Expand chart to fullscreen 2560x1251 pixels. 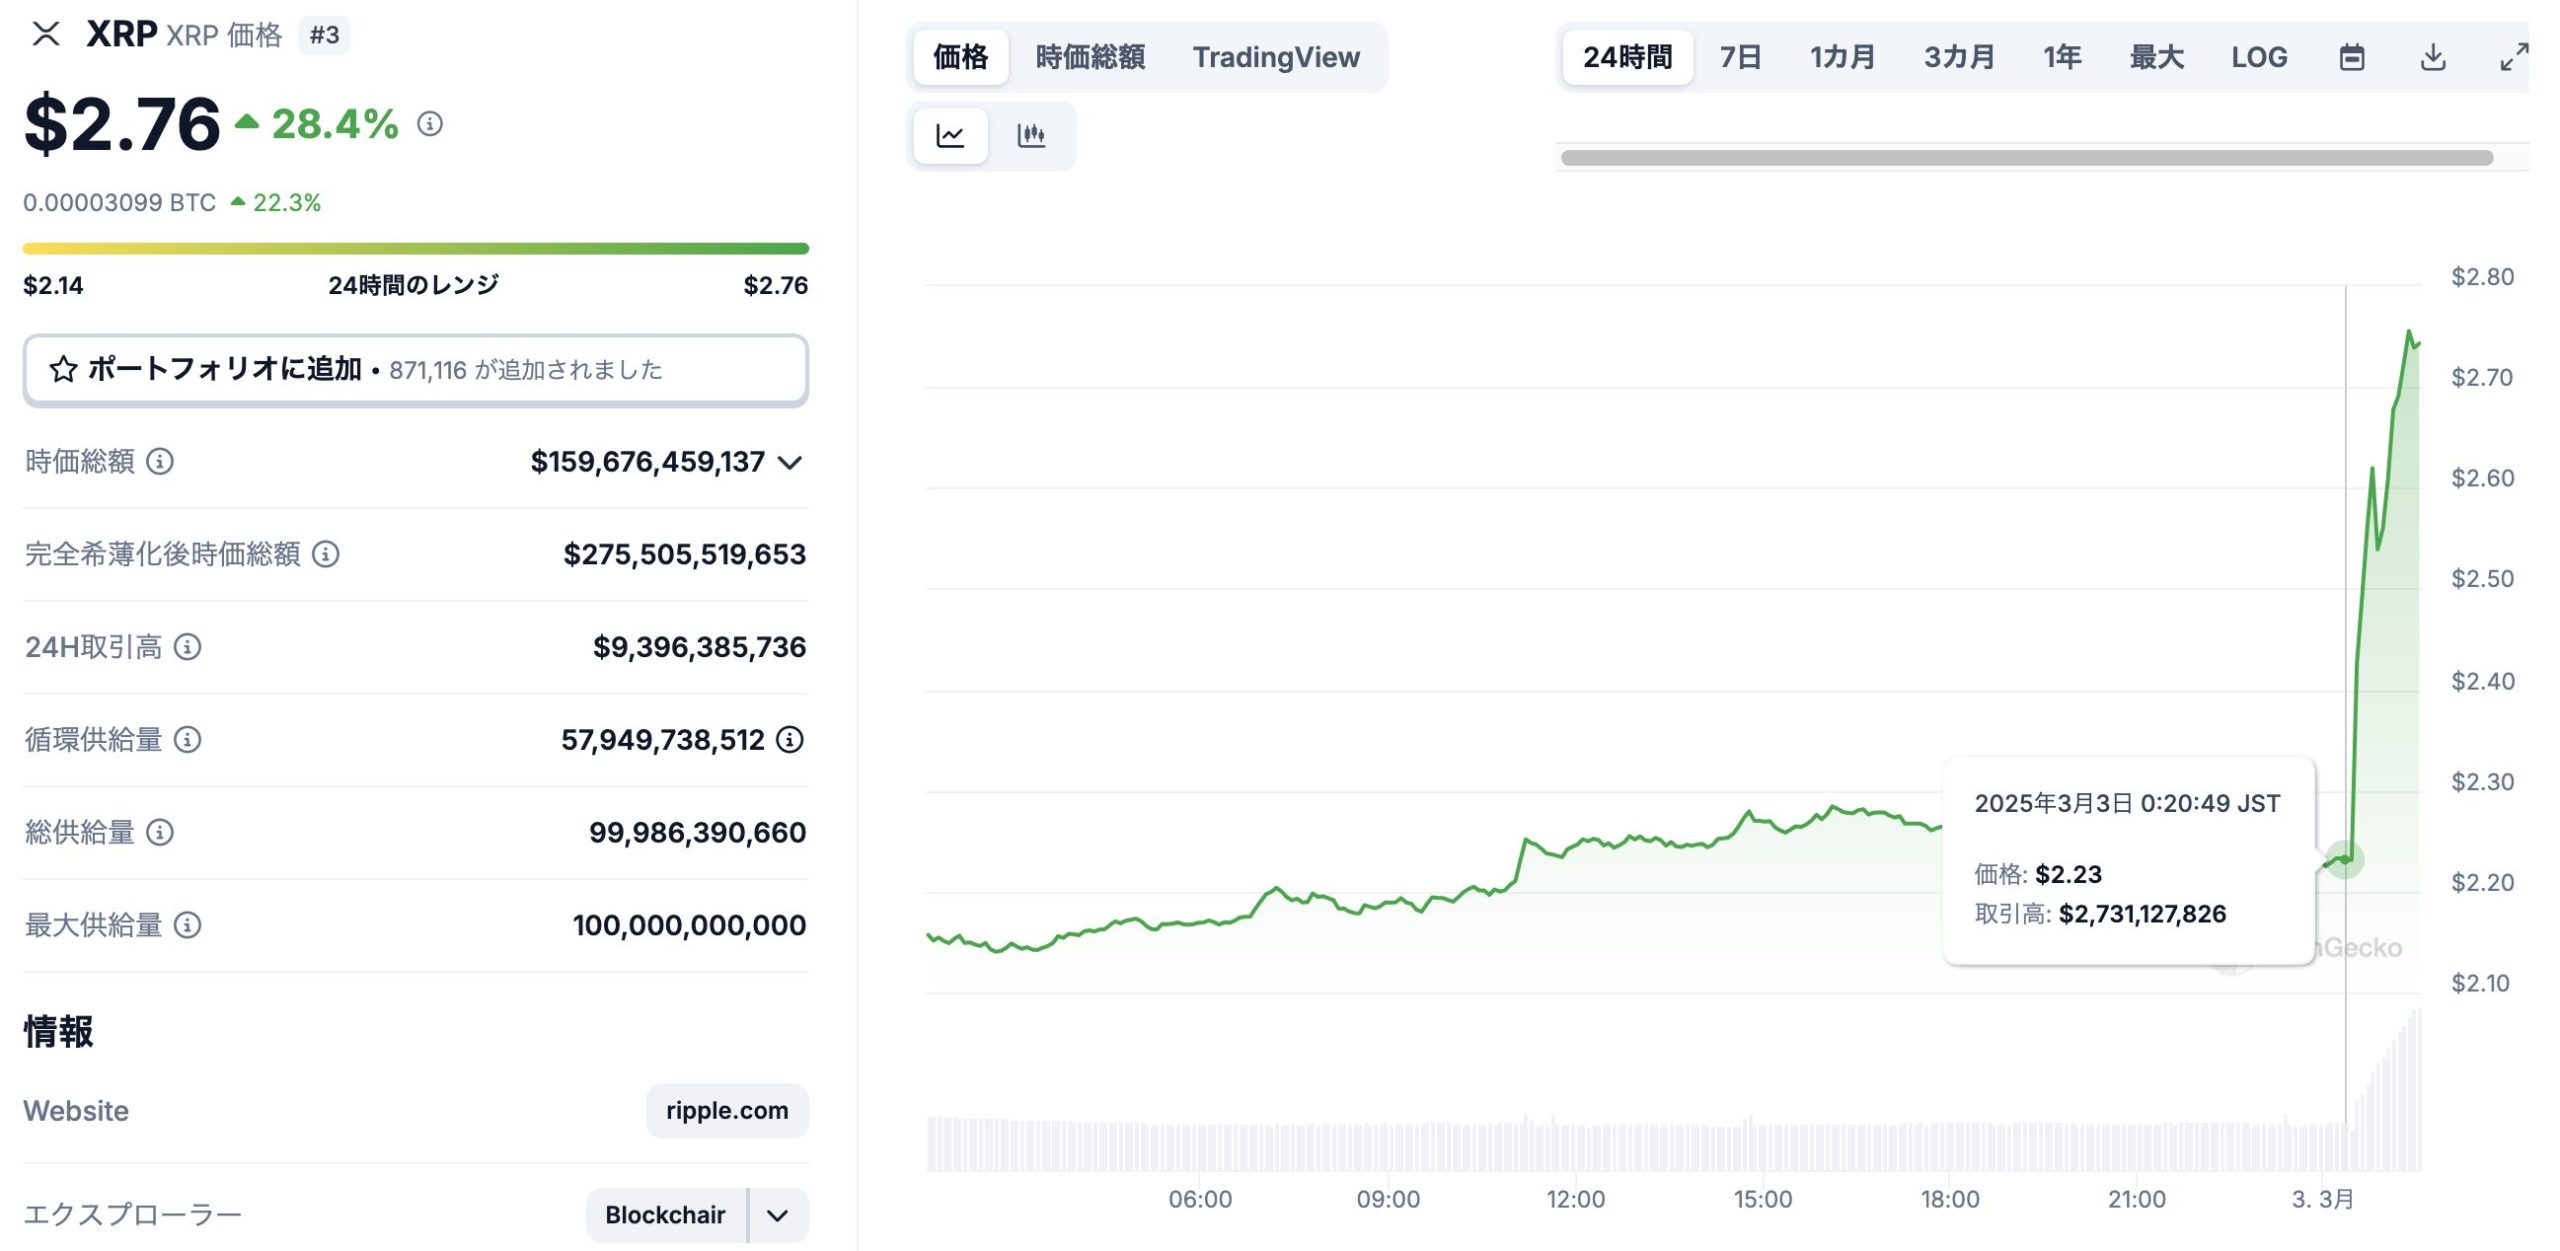coord(2513,57)
